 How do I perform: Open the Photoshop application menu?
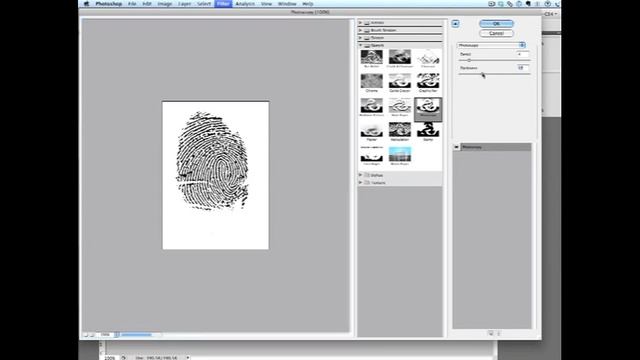click(109, 4)
